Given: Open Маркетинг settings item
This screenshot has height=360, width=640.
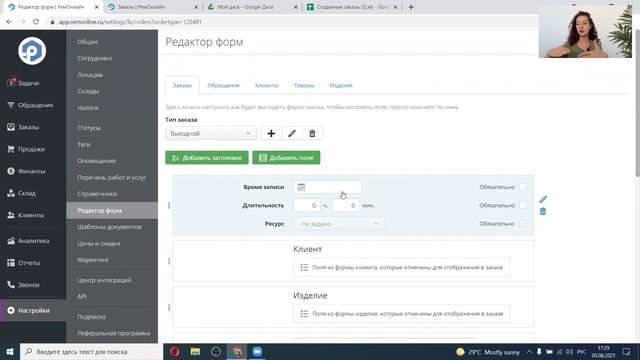Looking at the screenshot, I should tap(93, 260).
